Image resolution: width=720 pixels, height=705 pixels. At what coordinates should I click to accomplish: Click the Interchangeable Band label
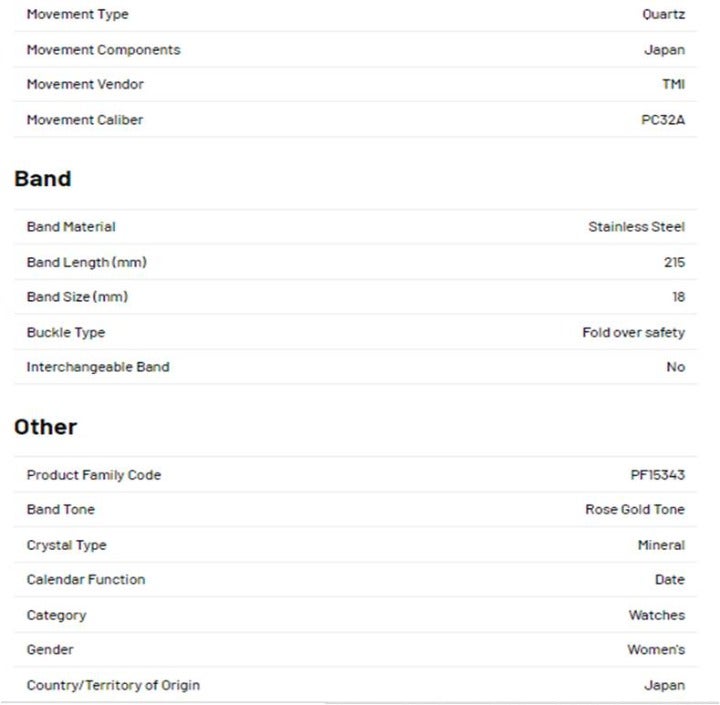click(x=98, y=367)
